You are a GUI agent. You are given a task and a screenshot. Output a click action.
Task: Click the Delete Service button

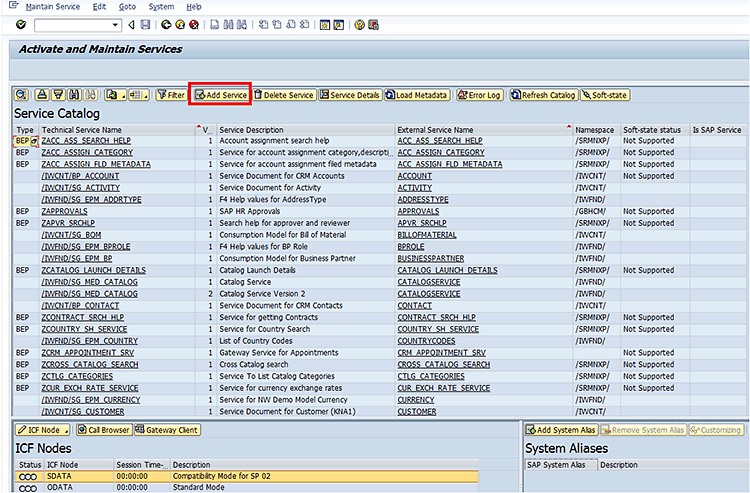[284, 95]
